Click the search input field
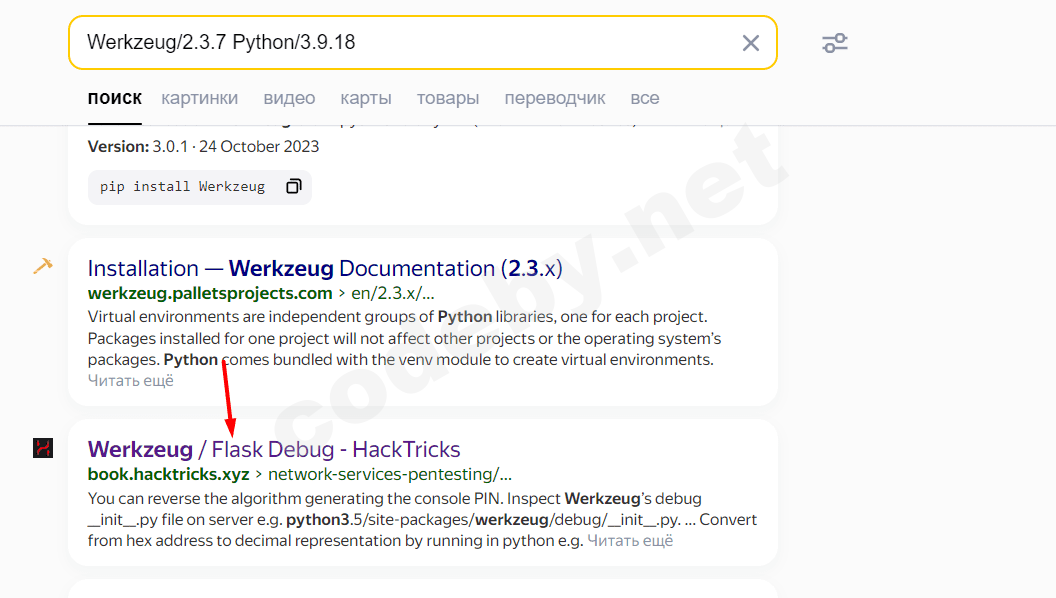The width and height of the screenshot is (1056, 598). point(400,43)
